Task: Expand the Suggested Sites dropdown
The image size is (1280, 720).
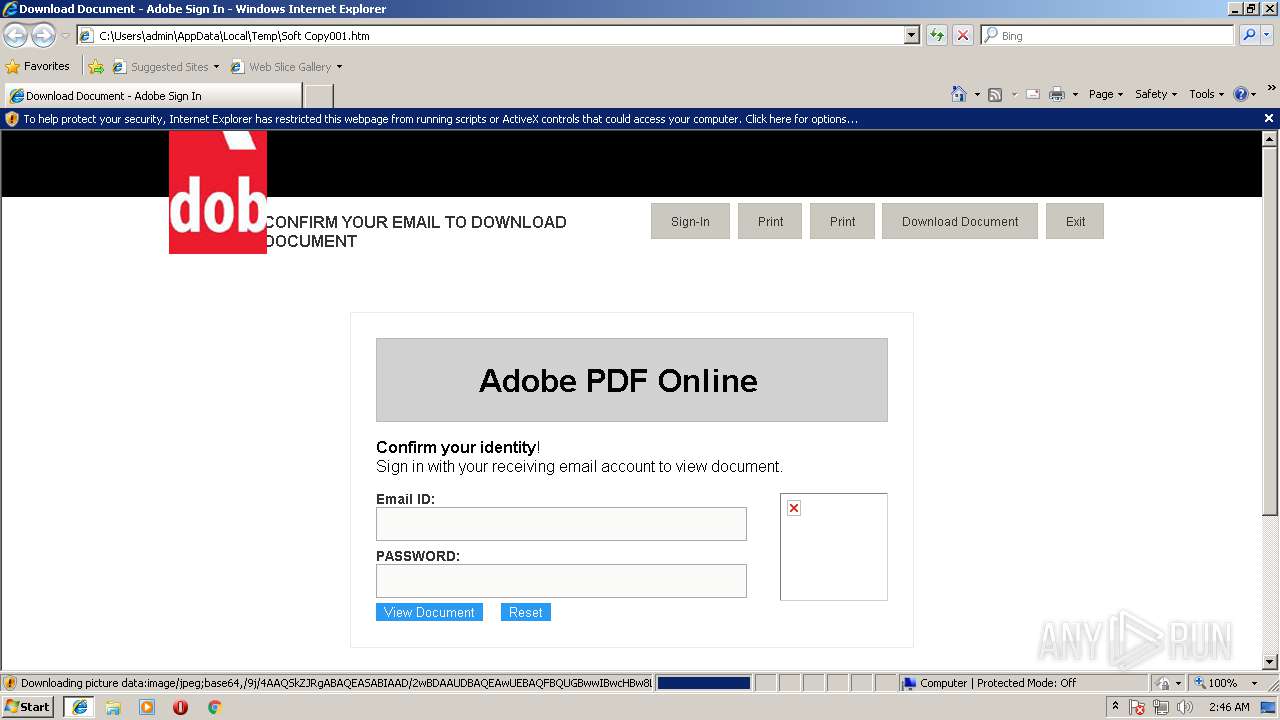Action: click(x=216, y=67)
